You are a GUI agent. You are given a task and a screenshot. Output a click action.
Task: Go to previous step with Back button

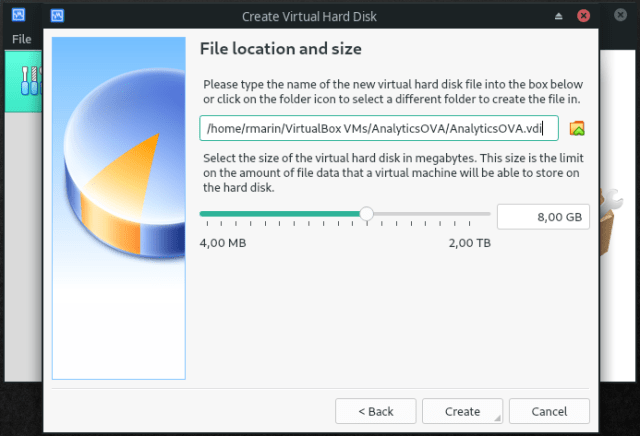click(x=376, y=411)
